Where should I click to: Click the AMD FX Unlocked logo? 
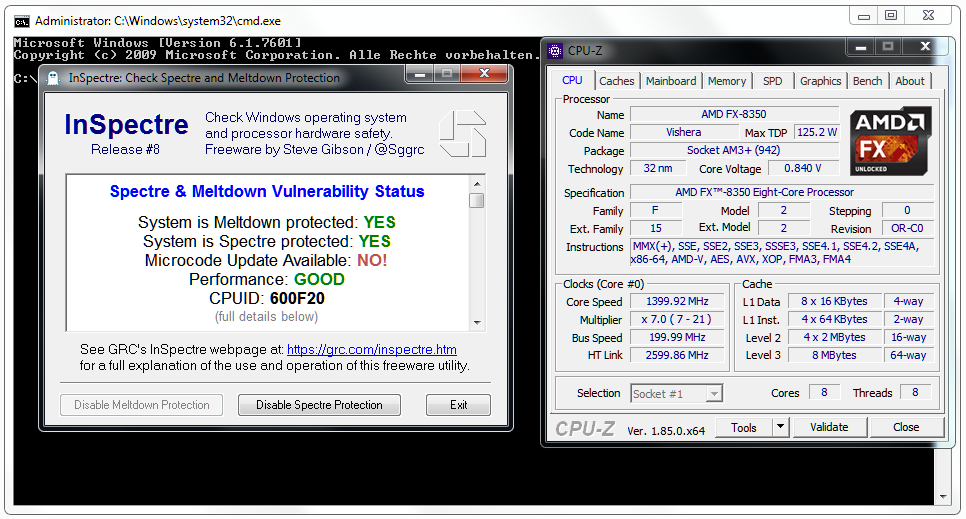(890, 141)
